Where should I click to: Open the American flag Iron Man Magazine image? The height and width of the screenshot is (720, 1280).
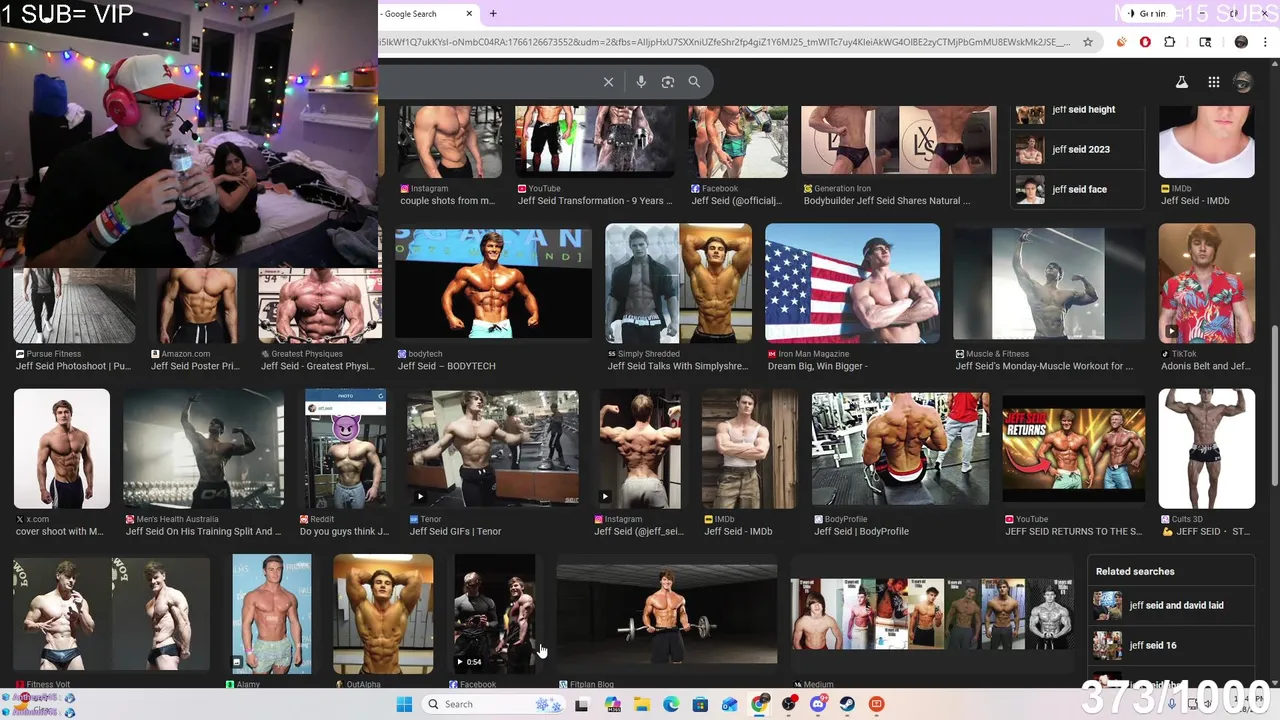852,283
